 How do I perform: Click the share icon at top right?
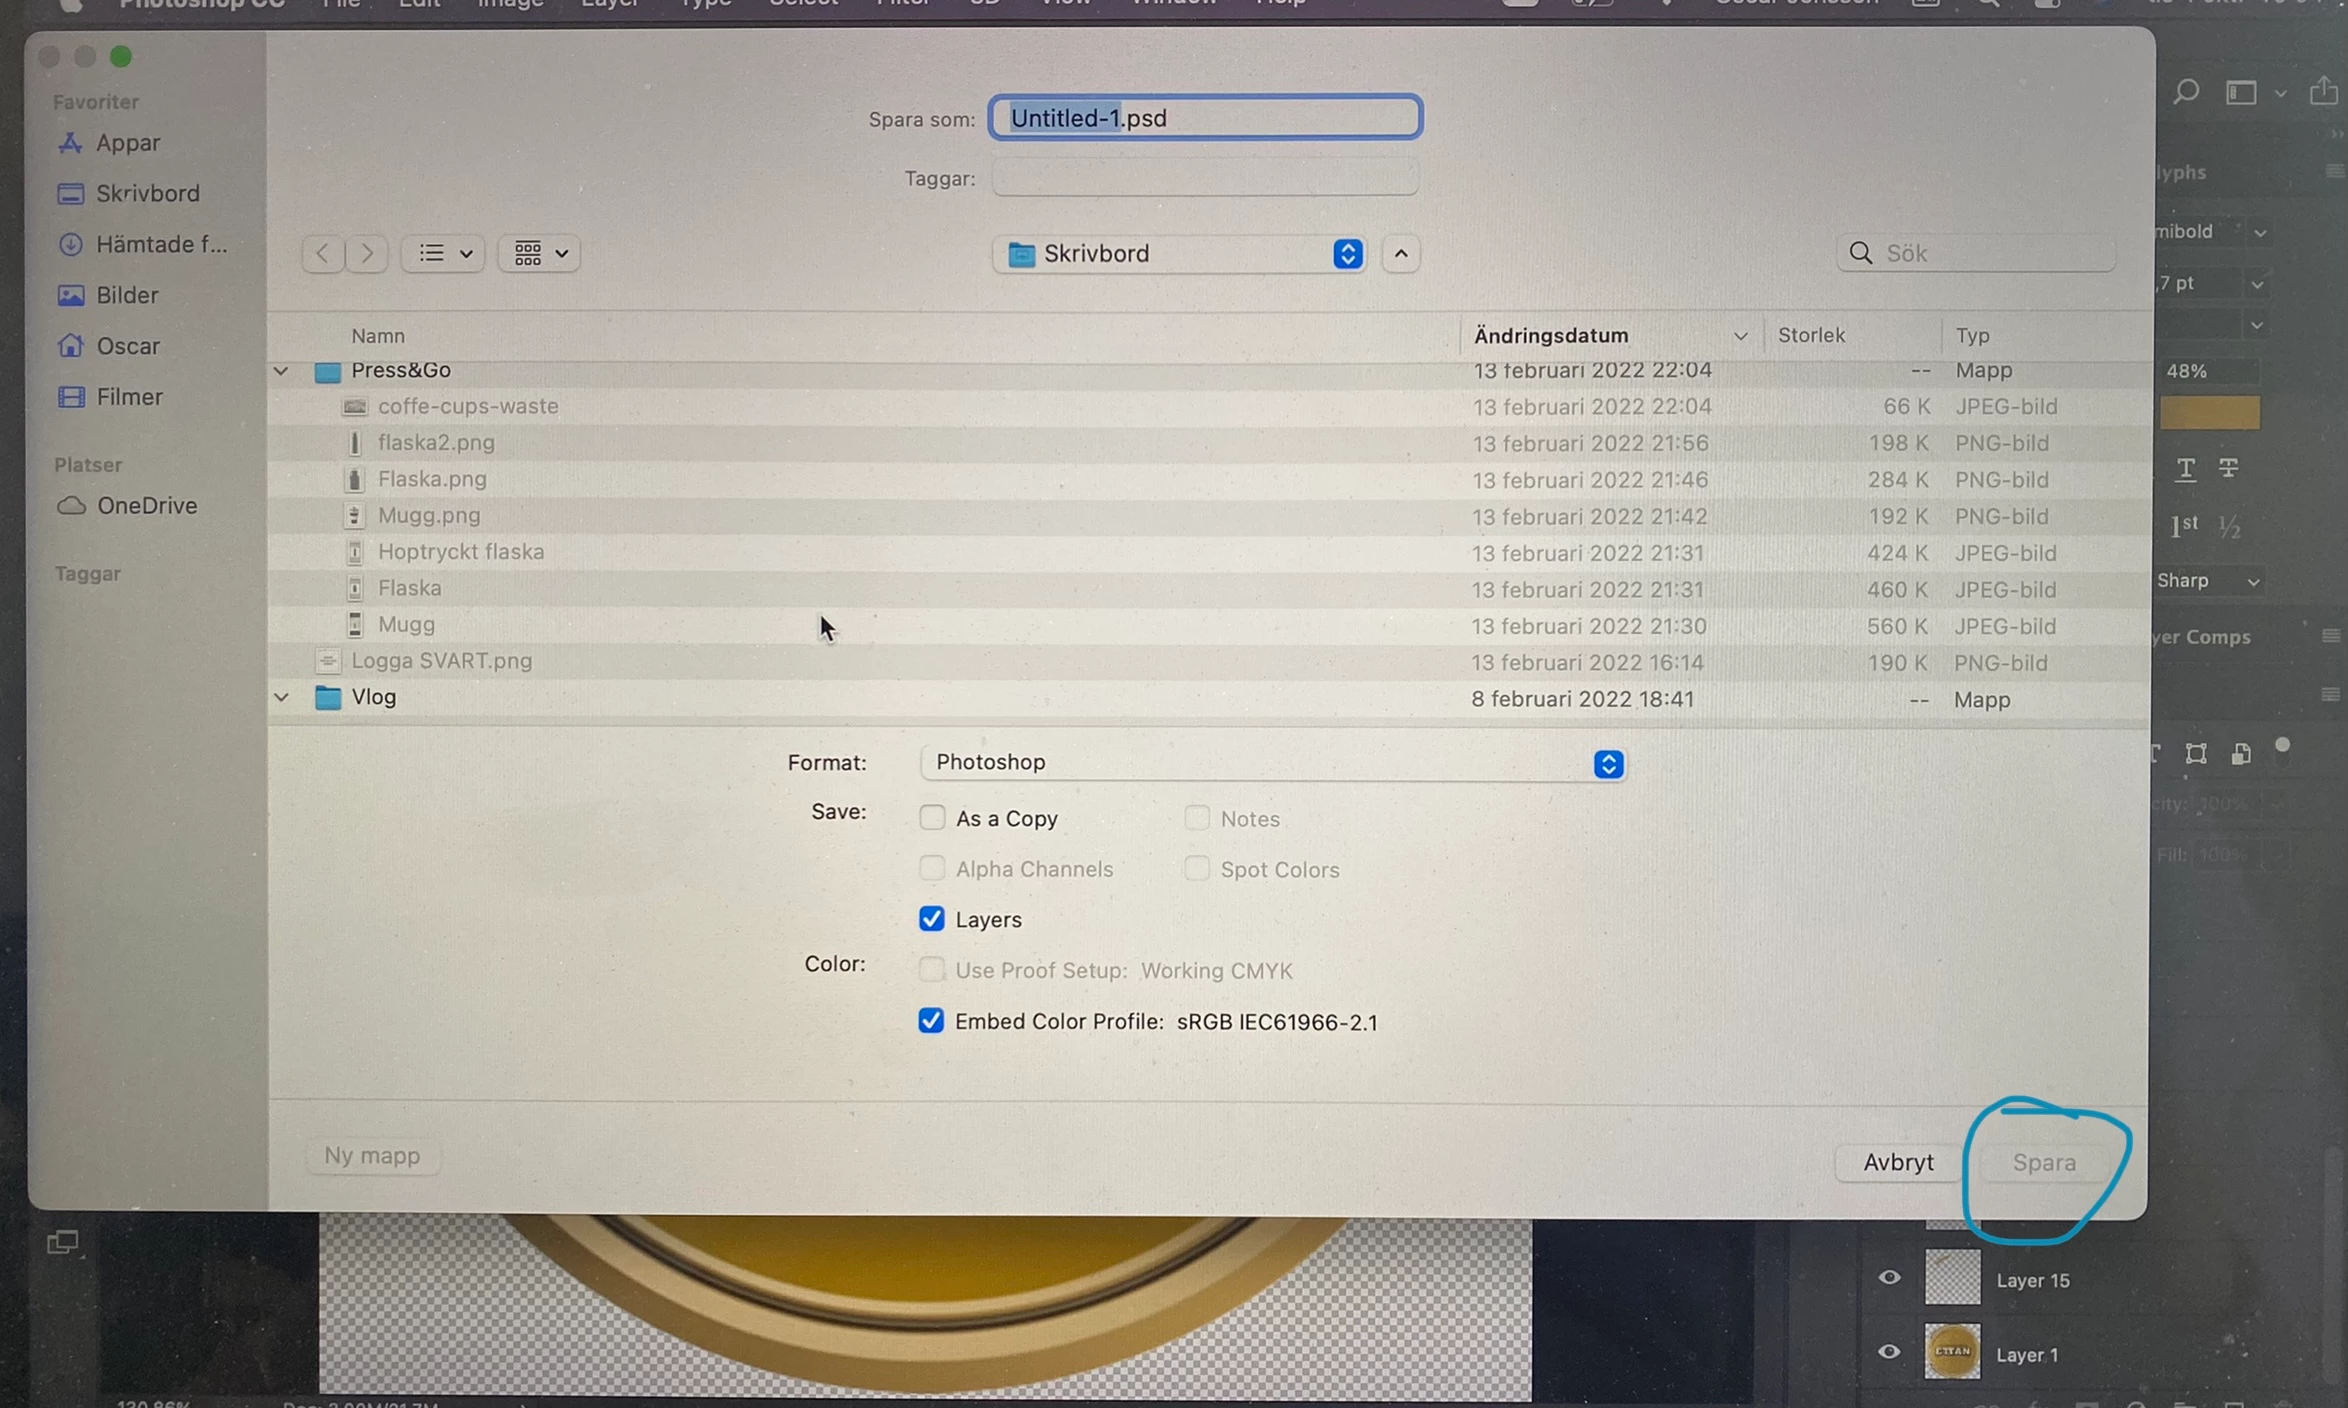pyautogui.click(x=2323, y=92)
